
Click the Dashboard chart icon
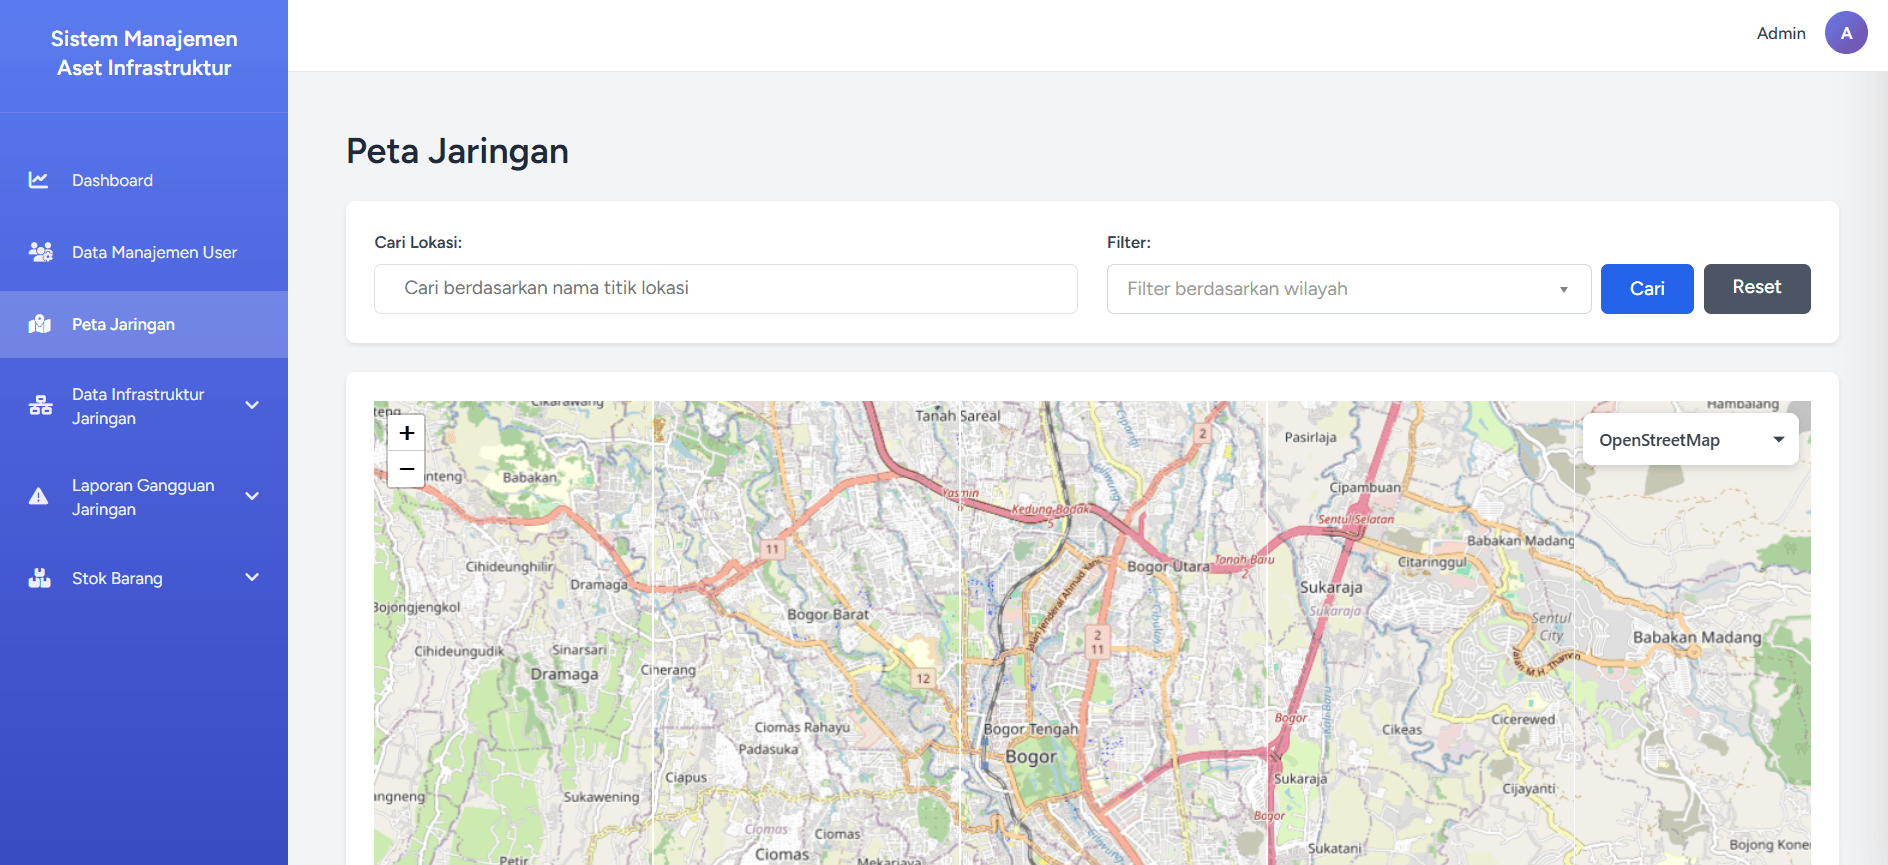click(38, 180)
